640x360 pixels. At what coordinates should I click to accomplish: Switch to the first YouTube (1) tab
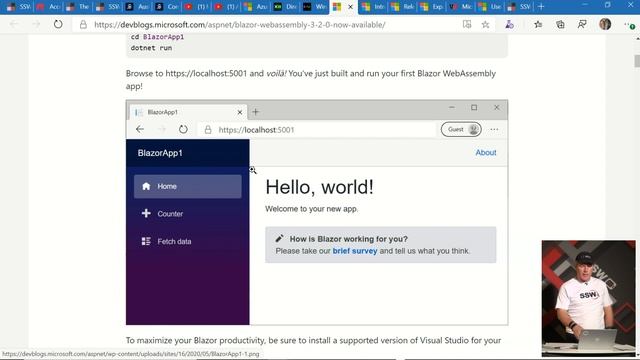point(196,7)
